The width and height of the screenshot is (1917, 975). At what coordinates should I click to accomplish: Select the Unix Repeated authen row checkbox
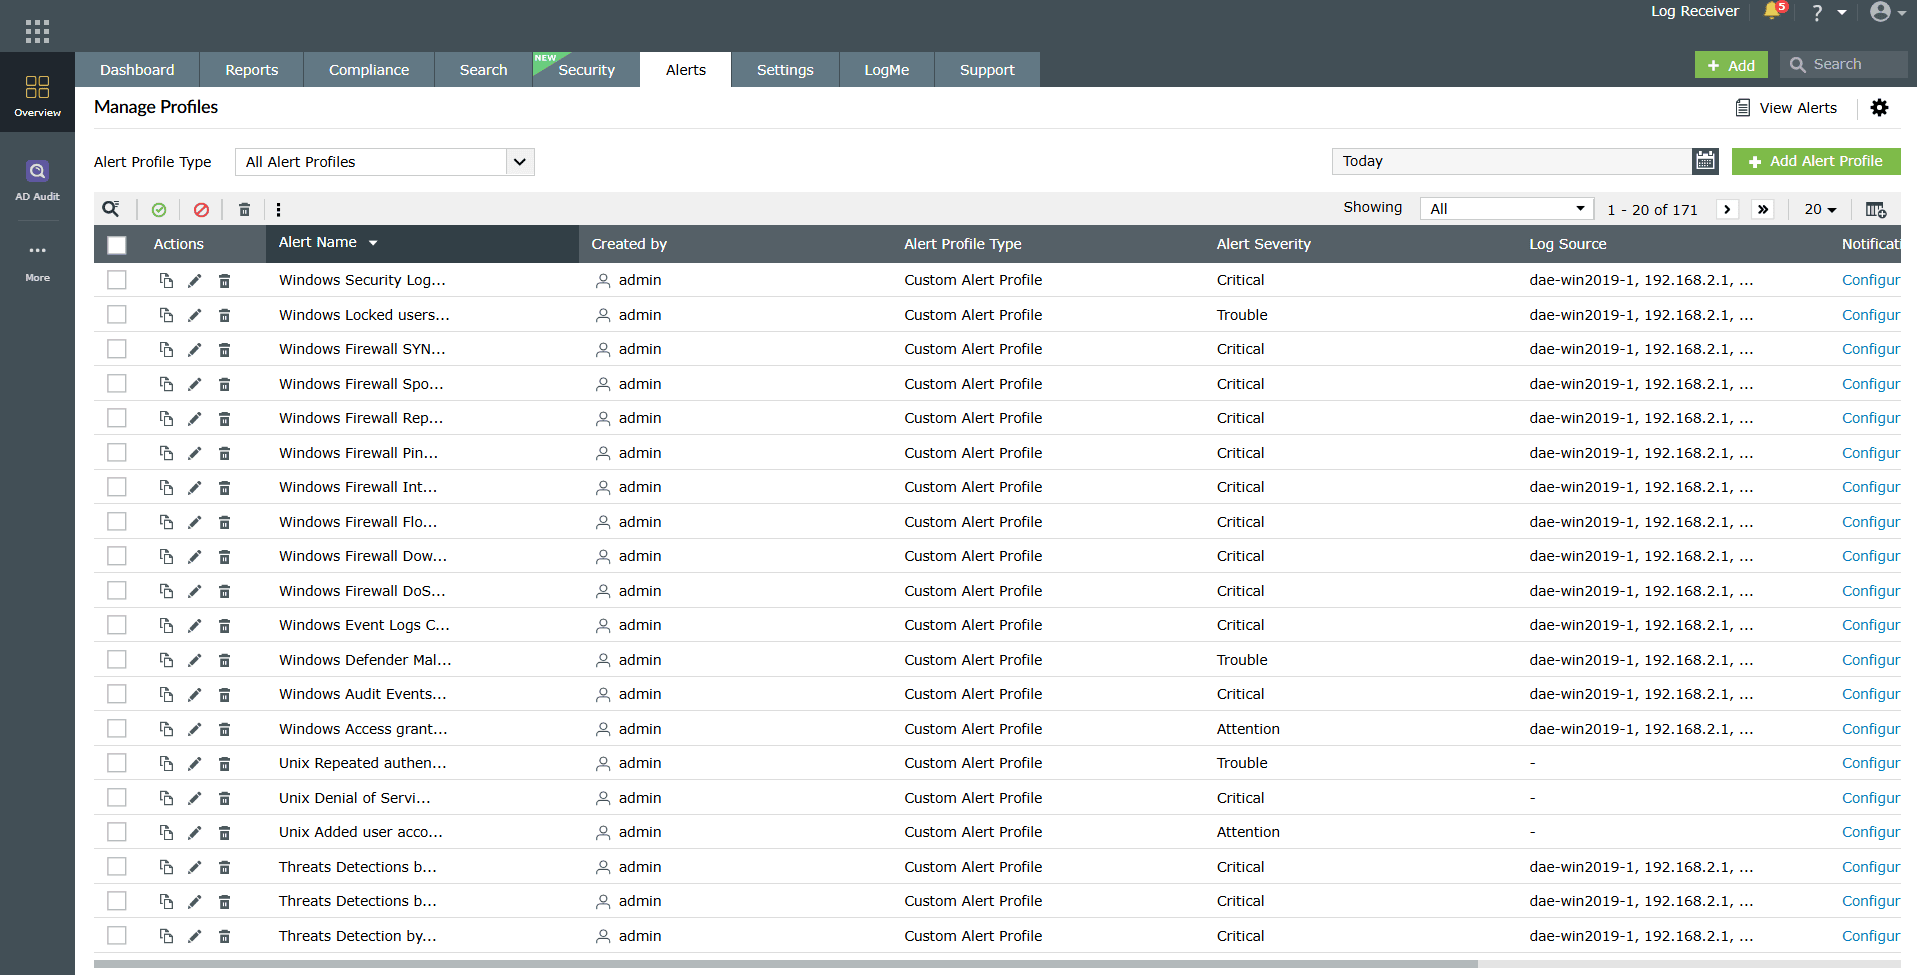click(x=117, y=763)
